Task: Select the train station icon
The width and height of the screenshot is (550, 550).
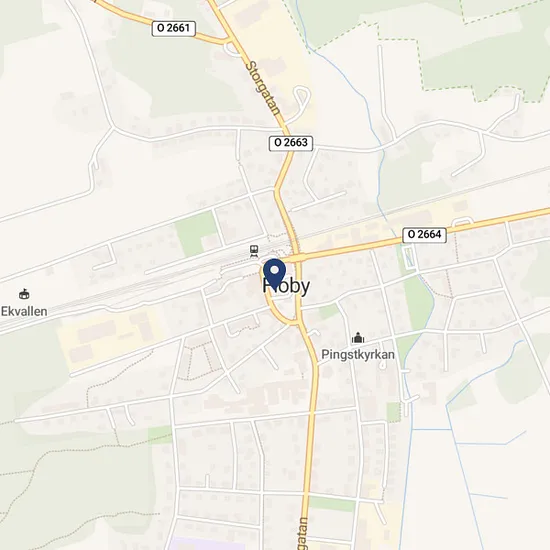Action: click(254, 251)
